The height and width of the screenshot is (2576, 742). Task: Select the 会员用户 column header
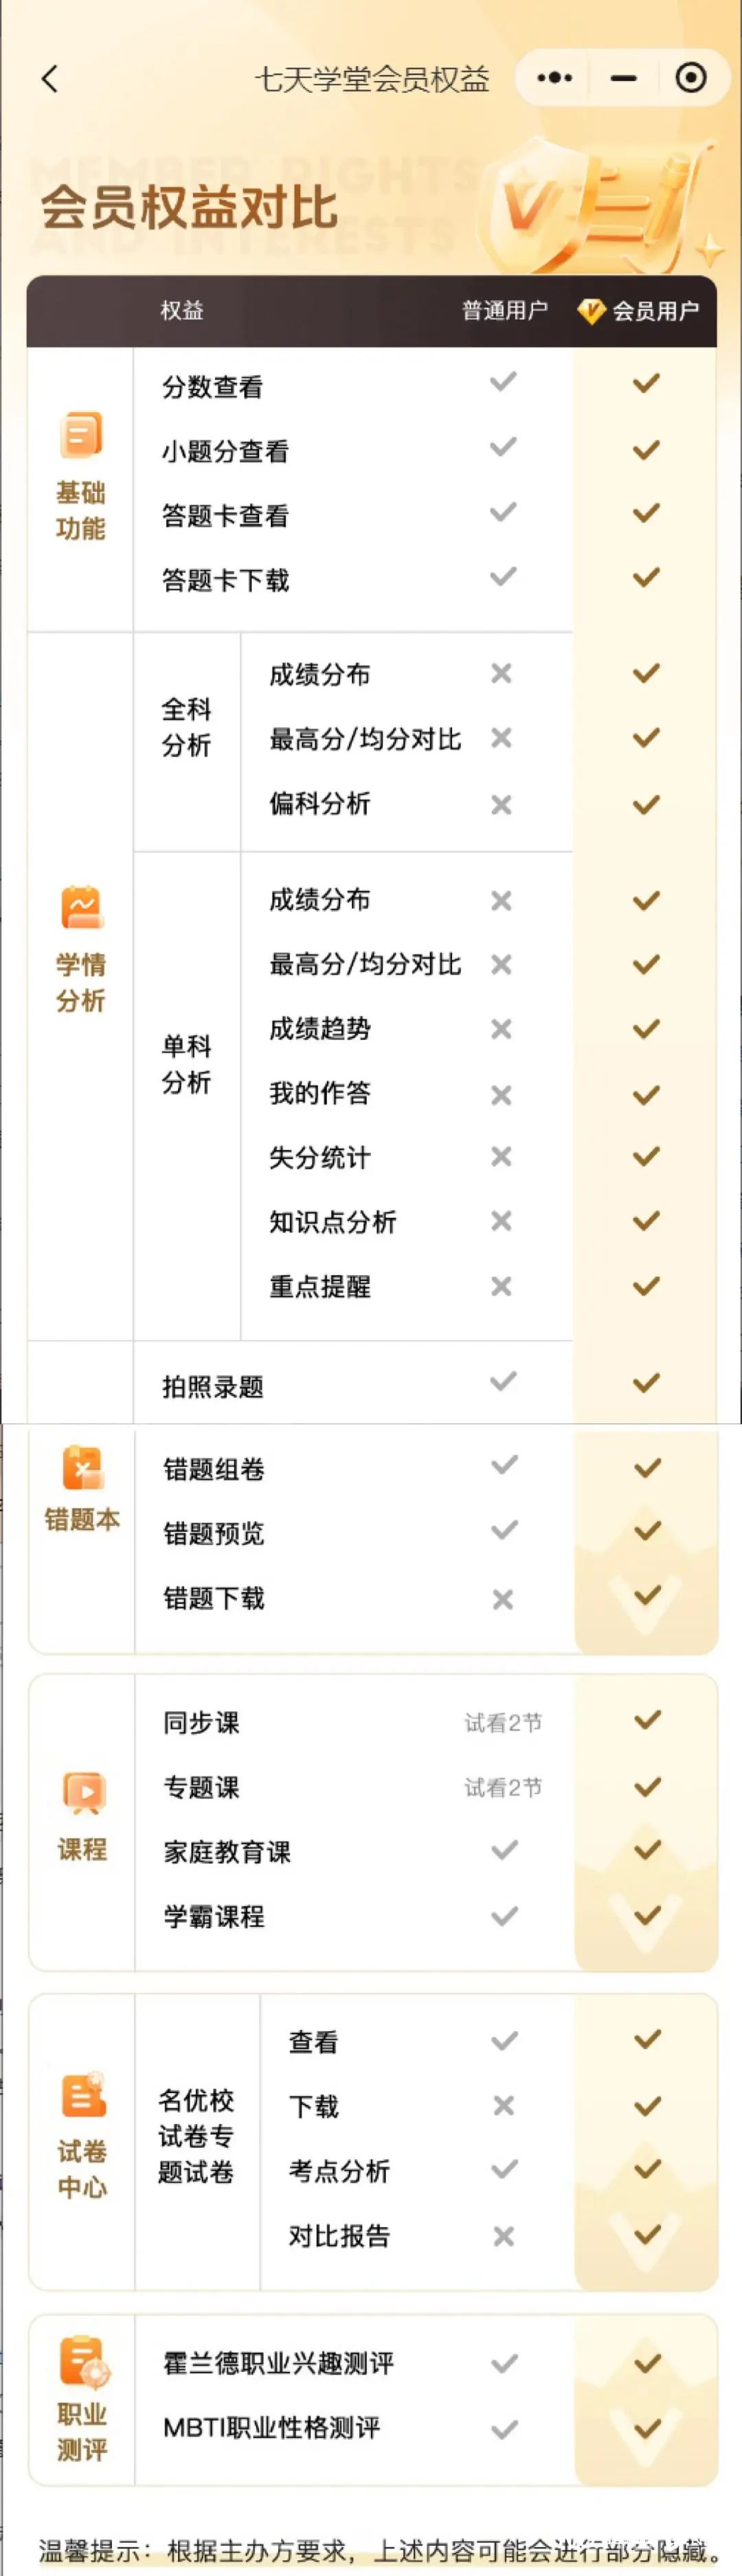(x=654, y=311)
